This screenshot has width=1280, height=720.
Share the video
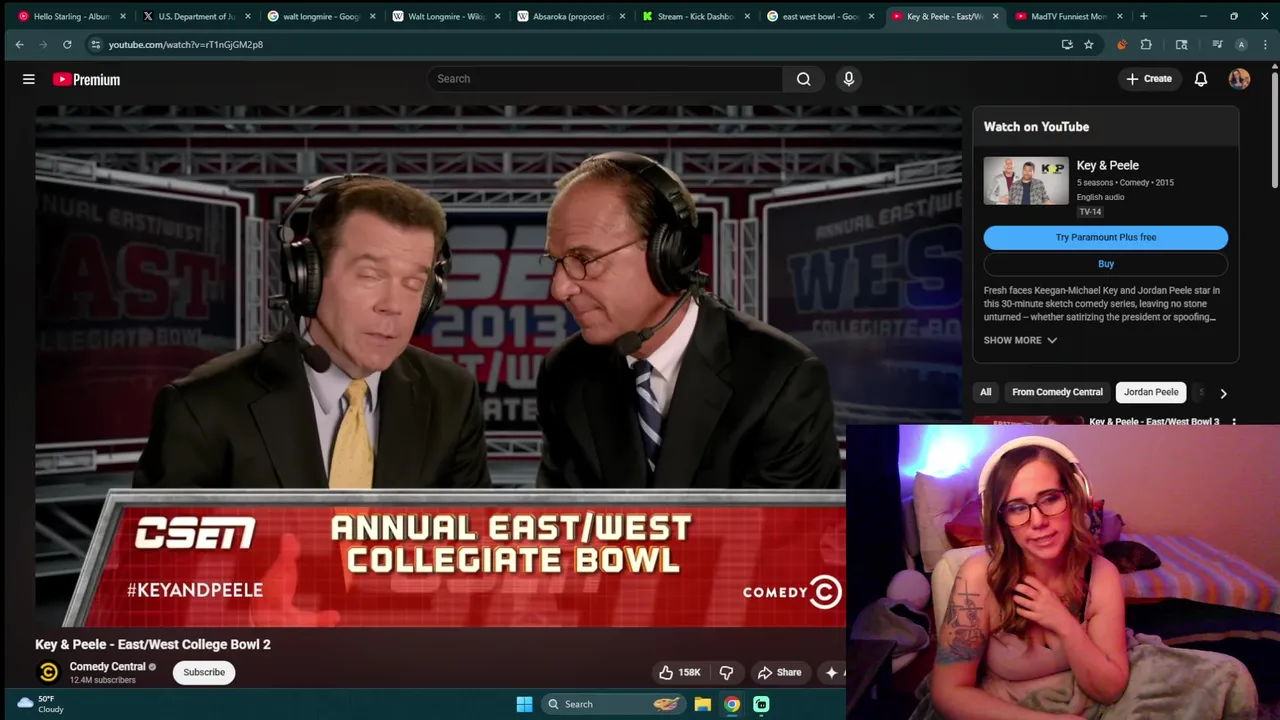pyautogui.click(x=779, y=672)
